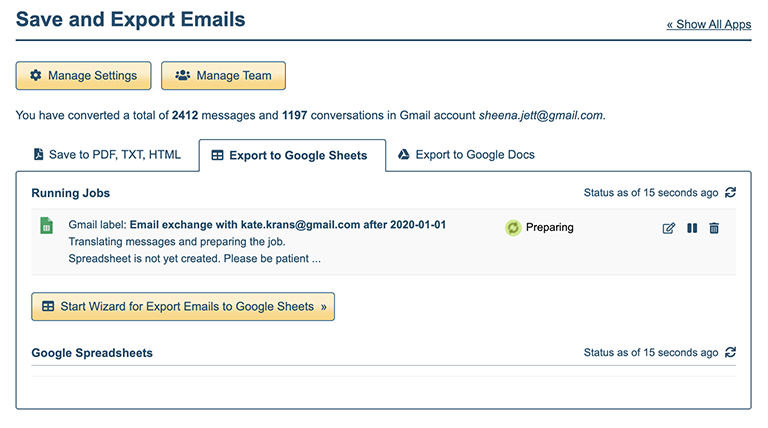The image size is (768, 428).
Task: Delete the running job with trash icon
Action: point(714,228)
